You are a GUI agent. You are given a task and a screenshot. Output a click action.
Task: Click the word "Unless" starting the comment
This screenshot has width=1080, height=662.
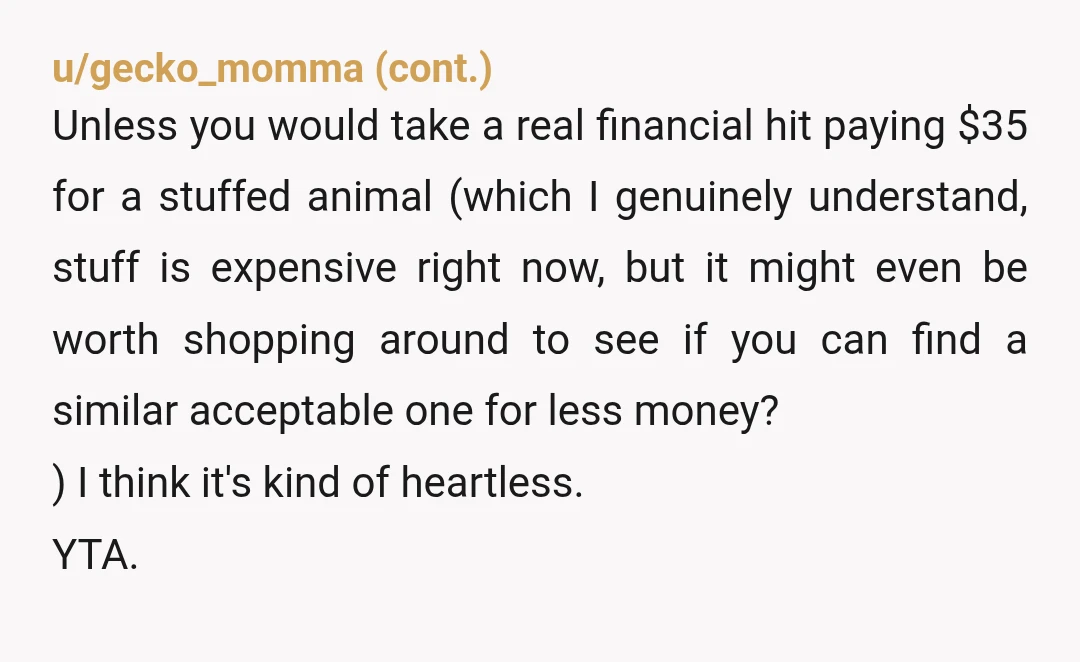114,126
